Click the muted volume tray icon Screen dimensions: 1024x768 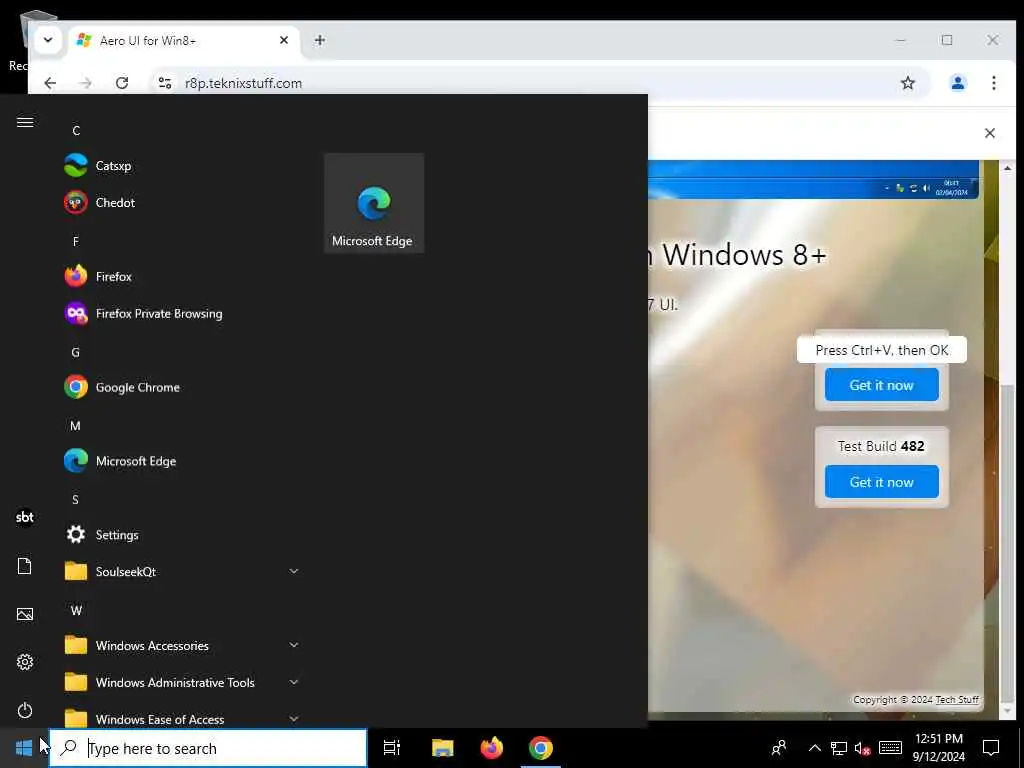863,748
